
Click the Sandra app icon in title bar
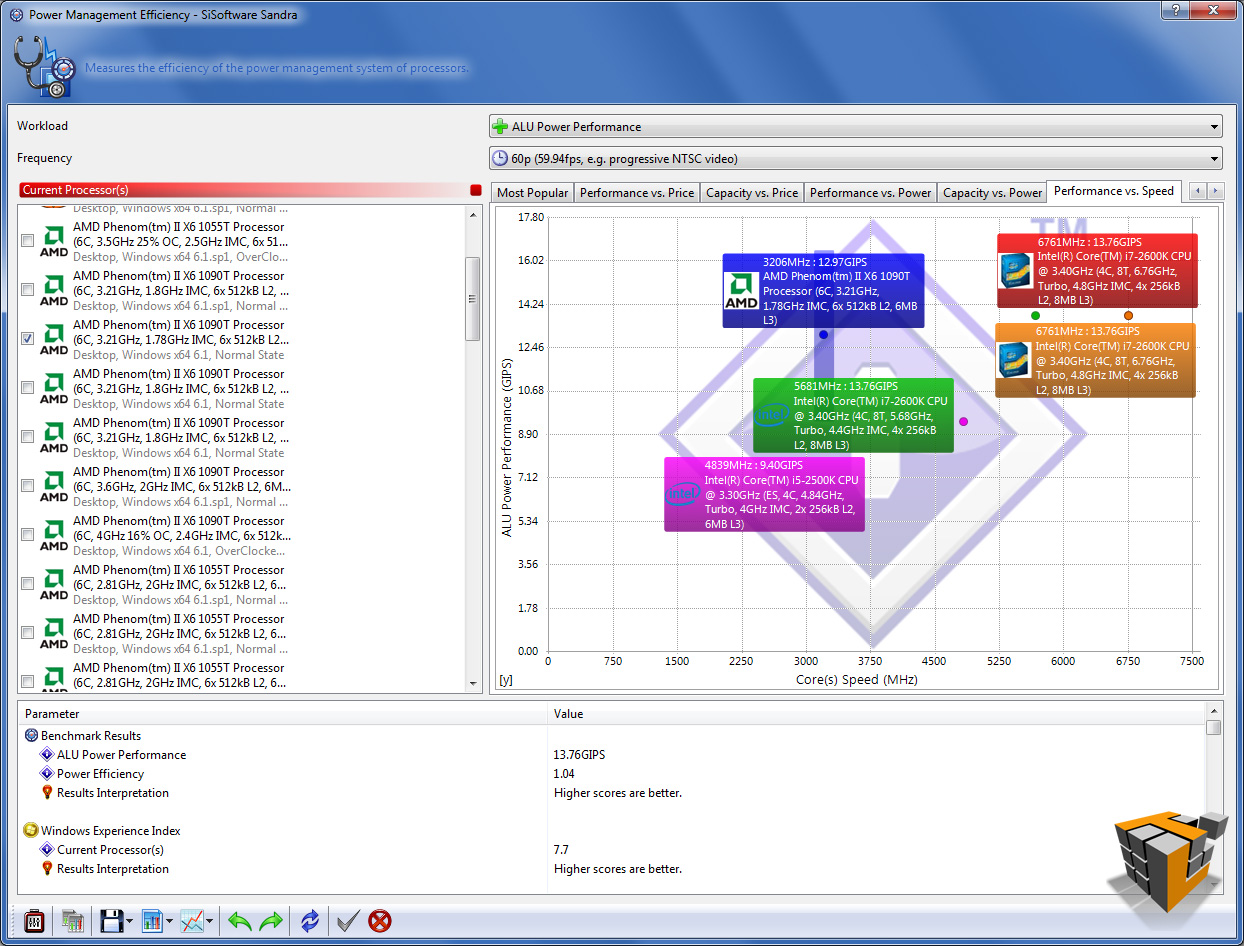click(17, 15)
